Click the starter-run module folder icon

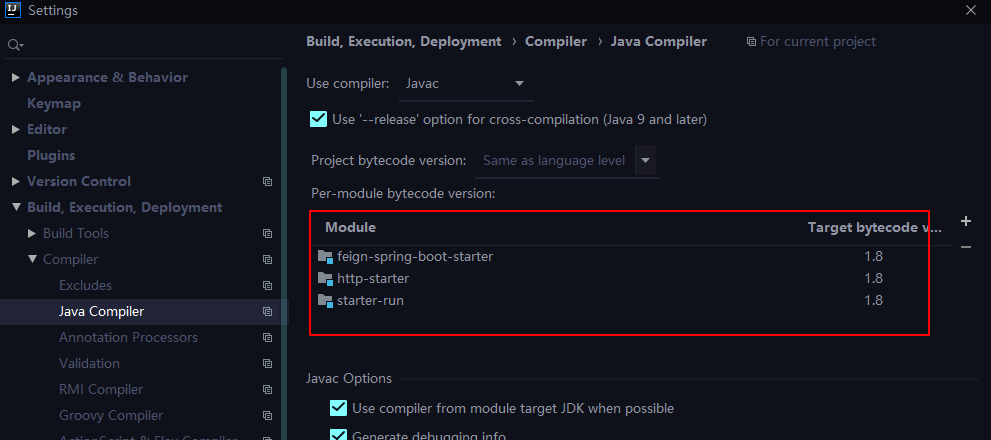pos(324,301)
